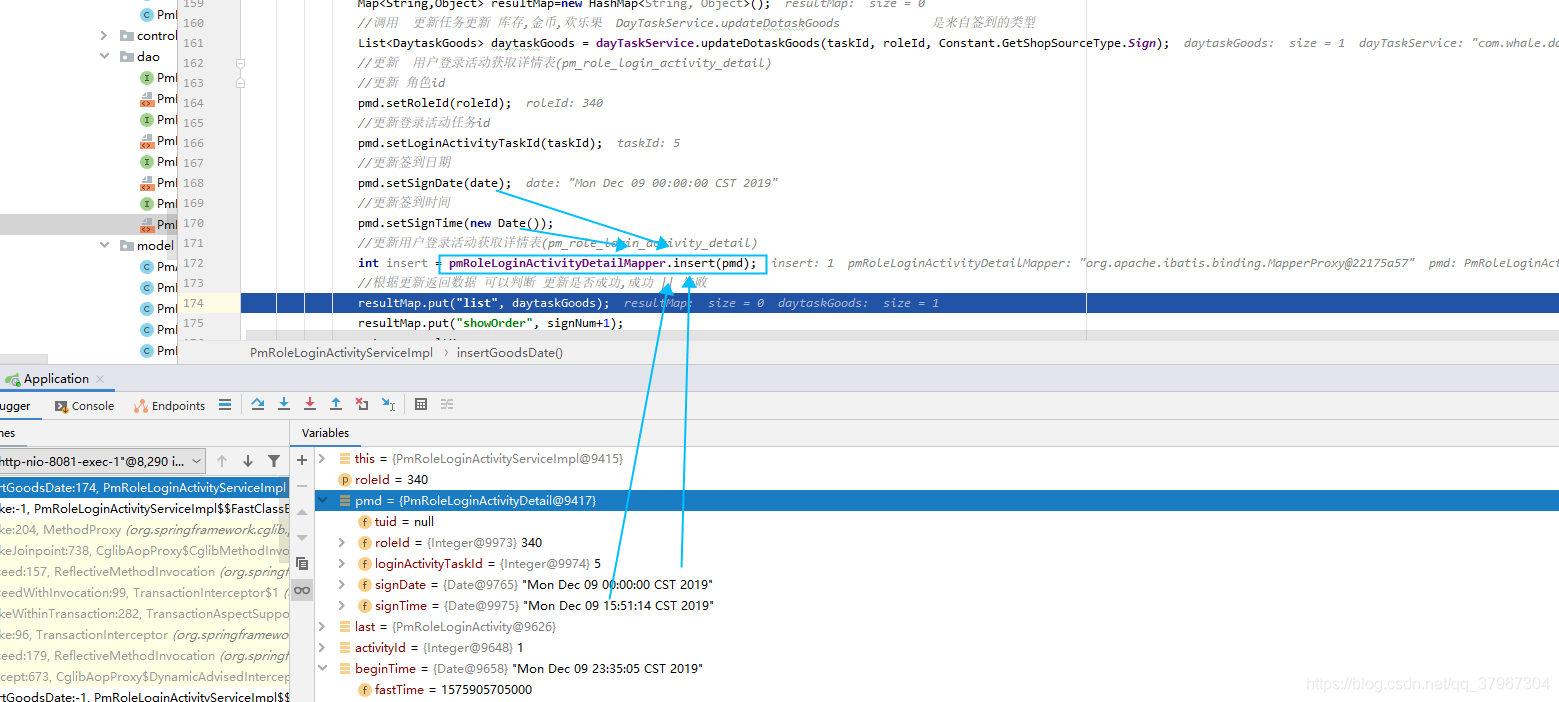The width and height of the screenshot is (1559, 702).
Task: Expand the roleId Integer@9973 field
Action: pos(342,542)
